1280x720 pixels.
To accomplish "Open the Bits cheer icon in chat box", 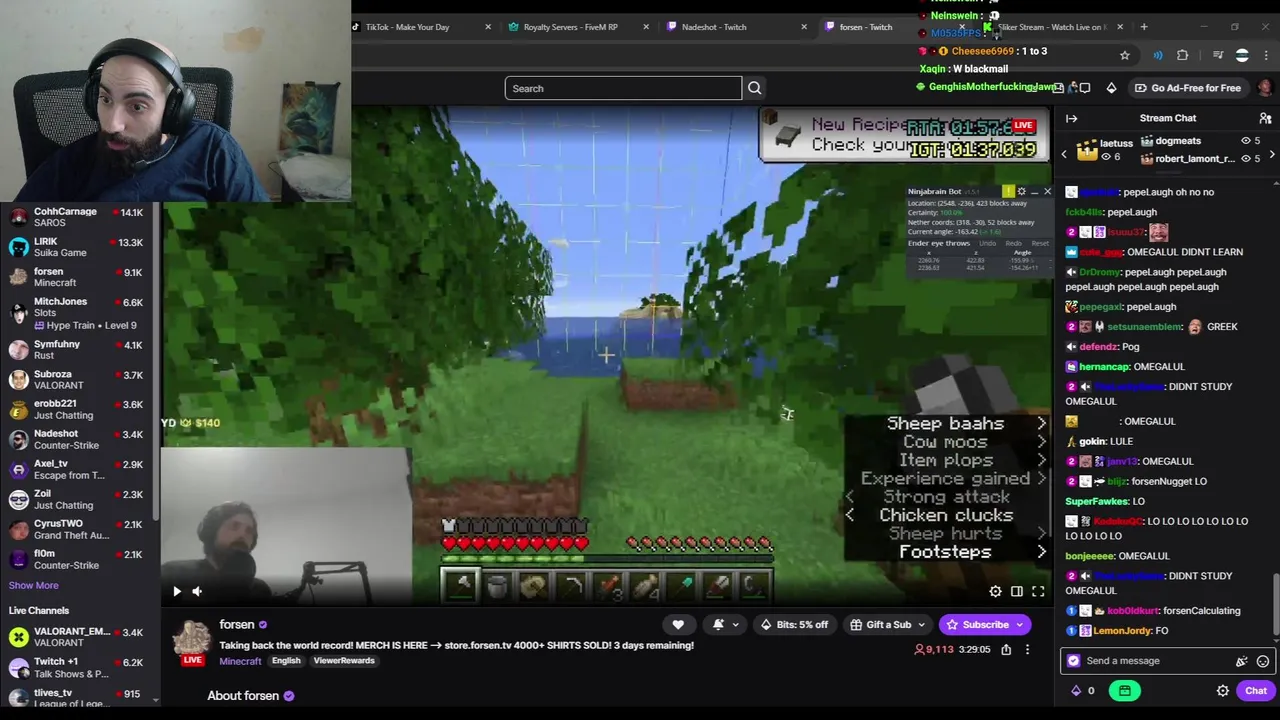I will coord(1242,661).
